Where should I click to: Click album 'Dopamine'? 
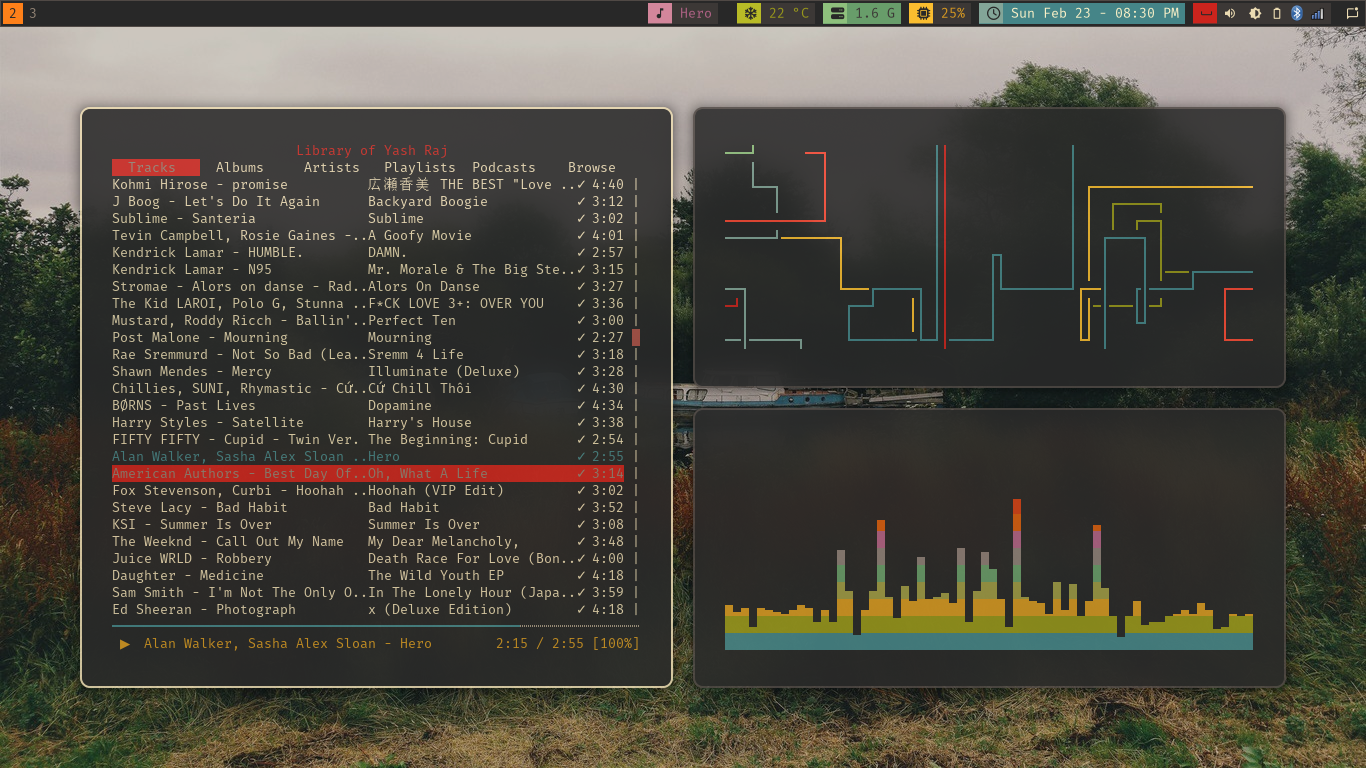pos(400,405)
